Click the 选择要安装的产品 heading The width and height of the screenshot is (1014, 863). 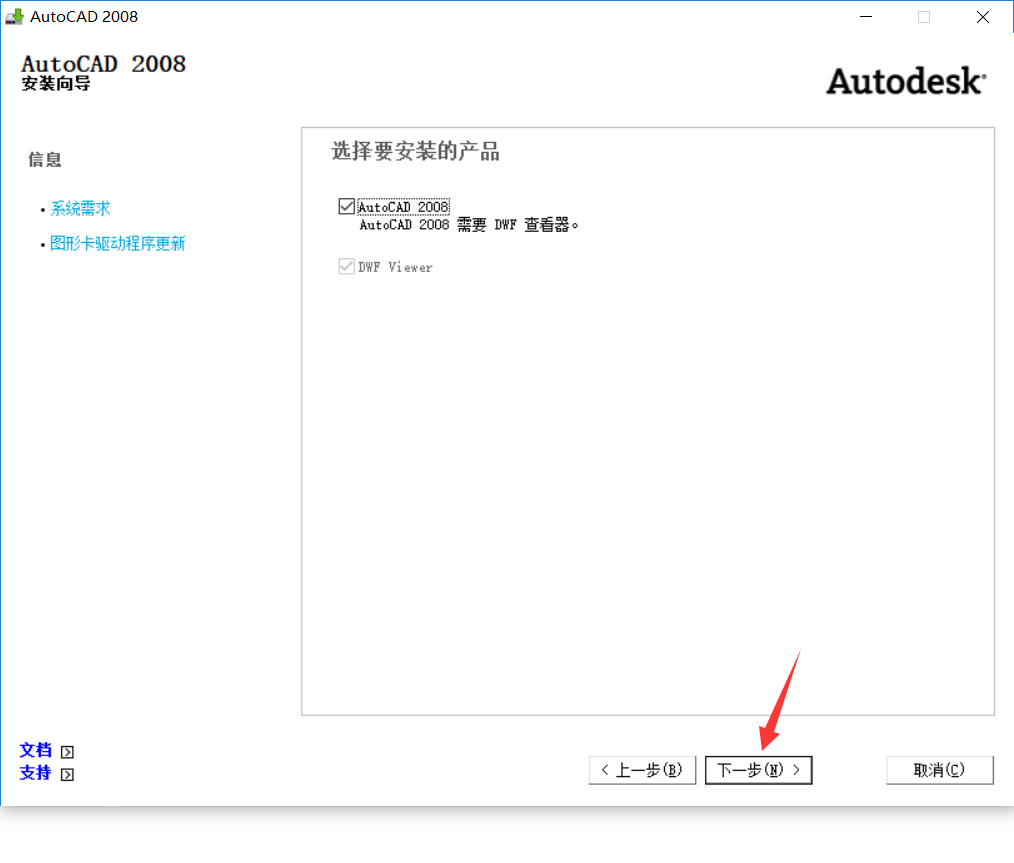coord(415,152)
